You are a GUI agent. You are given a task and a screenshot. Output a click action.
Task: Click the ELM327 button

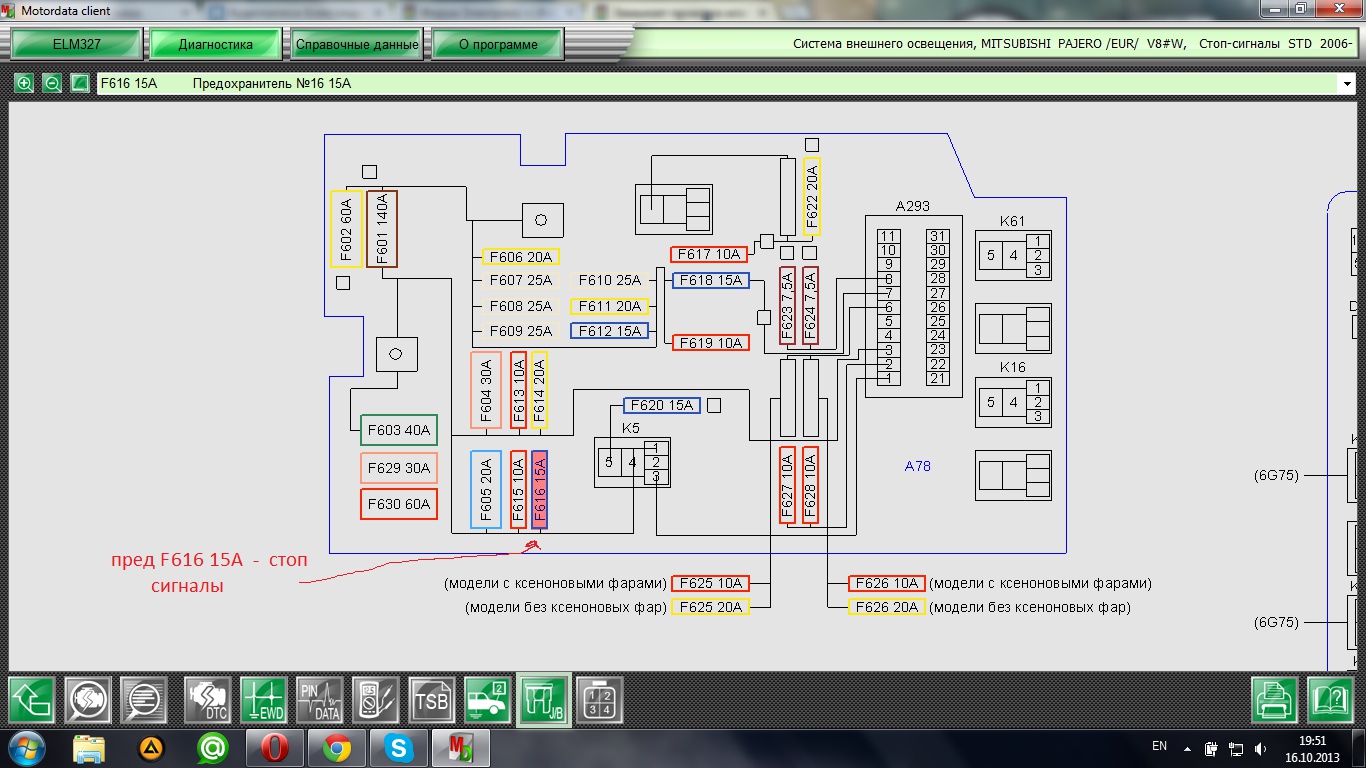point(76,44)
